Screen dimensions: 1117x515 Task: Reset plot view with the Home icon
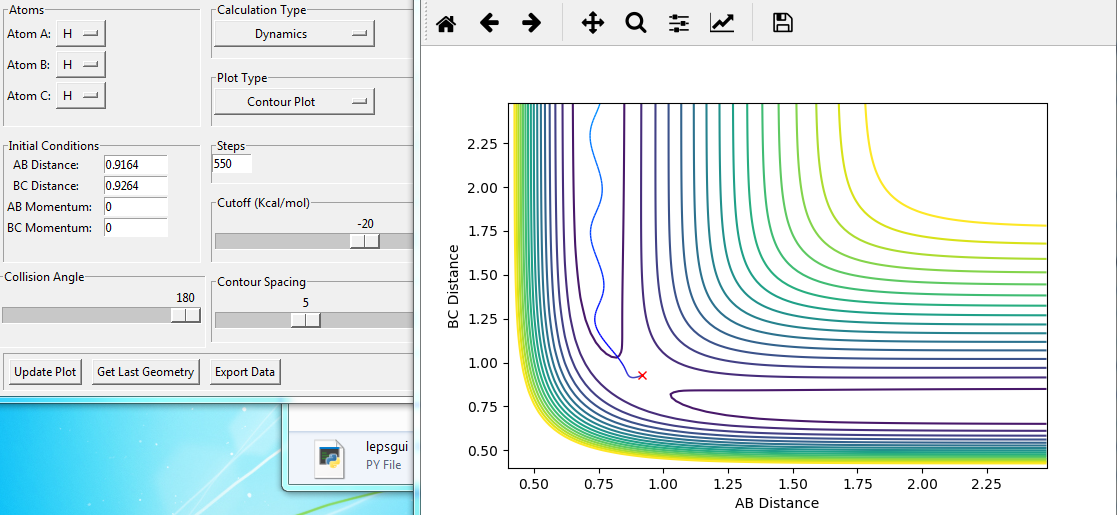[x=446, y=24]
